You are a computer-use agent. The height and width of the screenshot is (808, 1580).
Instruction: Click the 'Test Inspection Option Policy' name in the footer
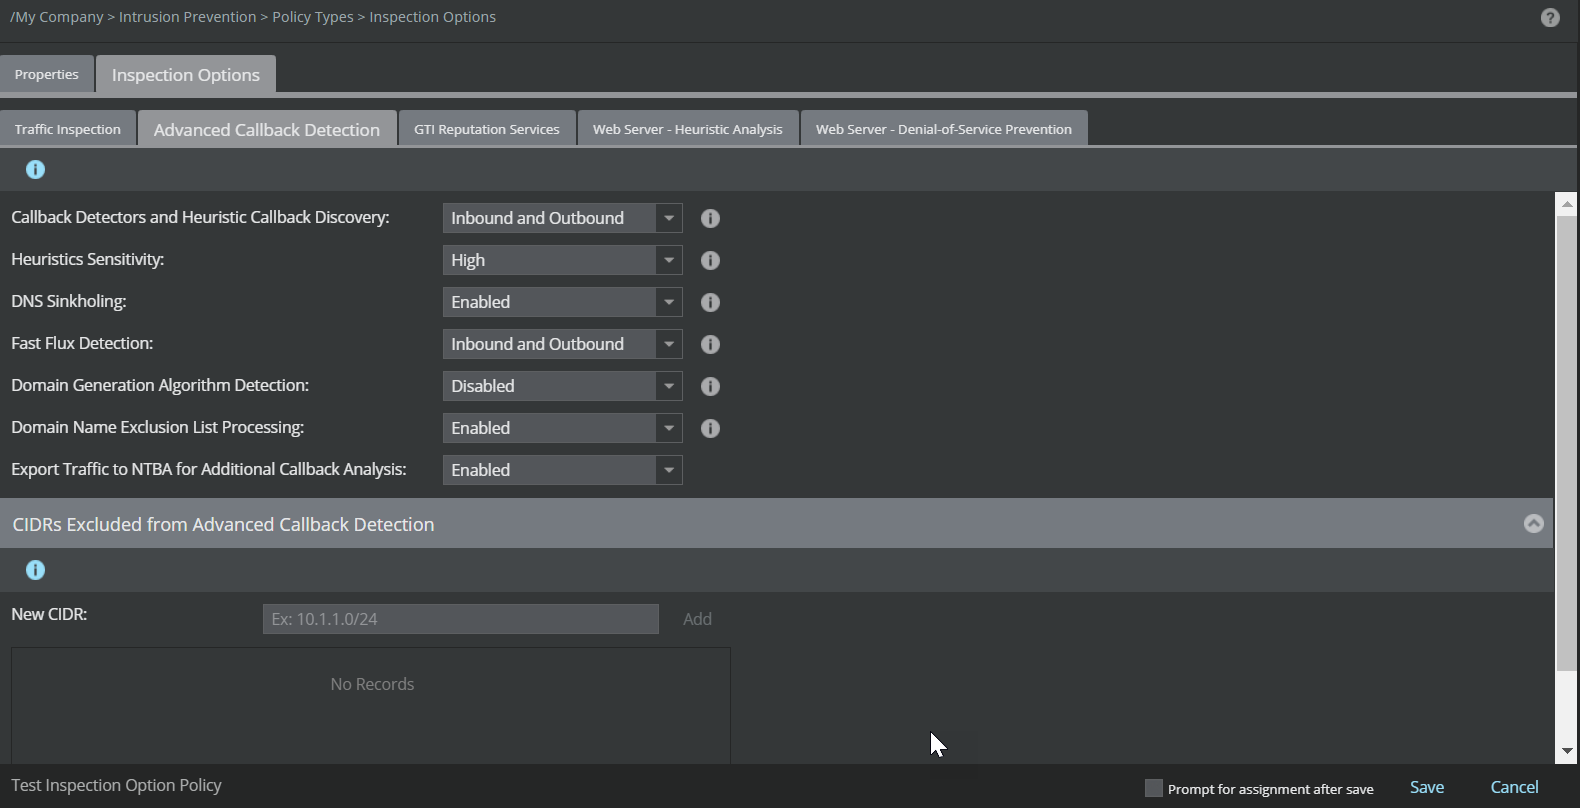(116, 786)
